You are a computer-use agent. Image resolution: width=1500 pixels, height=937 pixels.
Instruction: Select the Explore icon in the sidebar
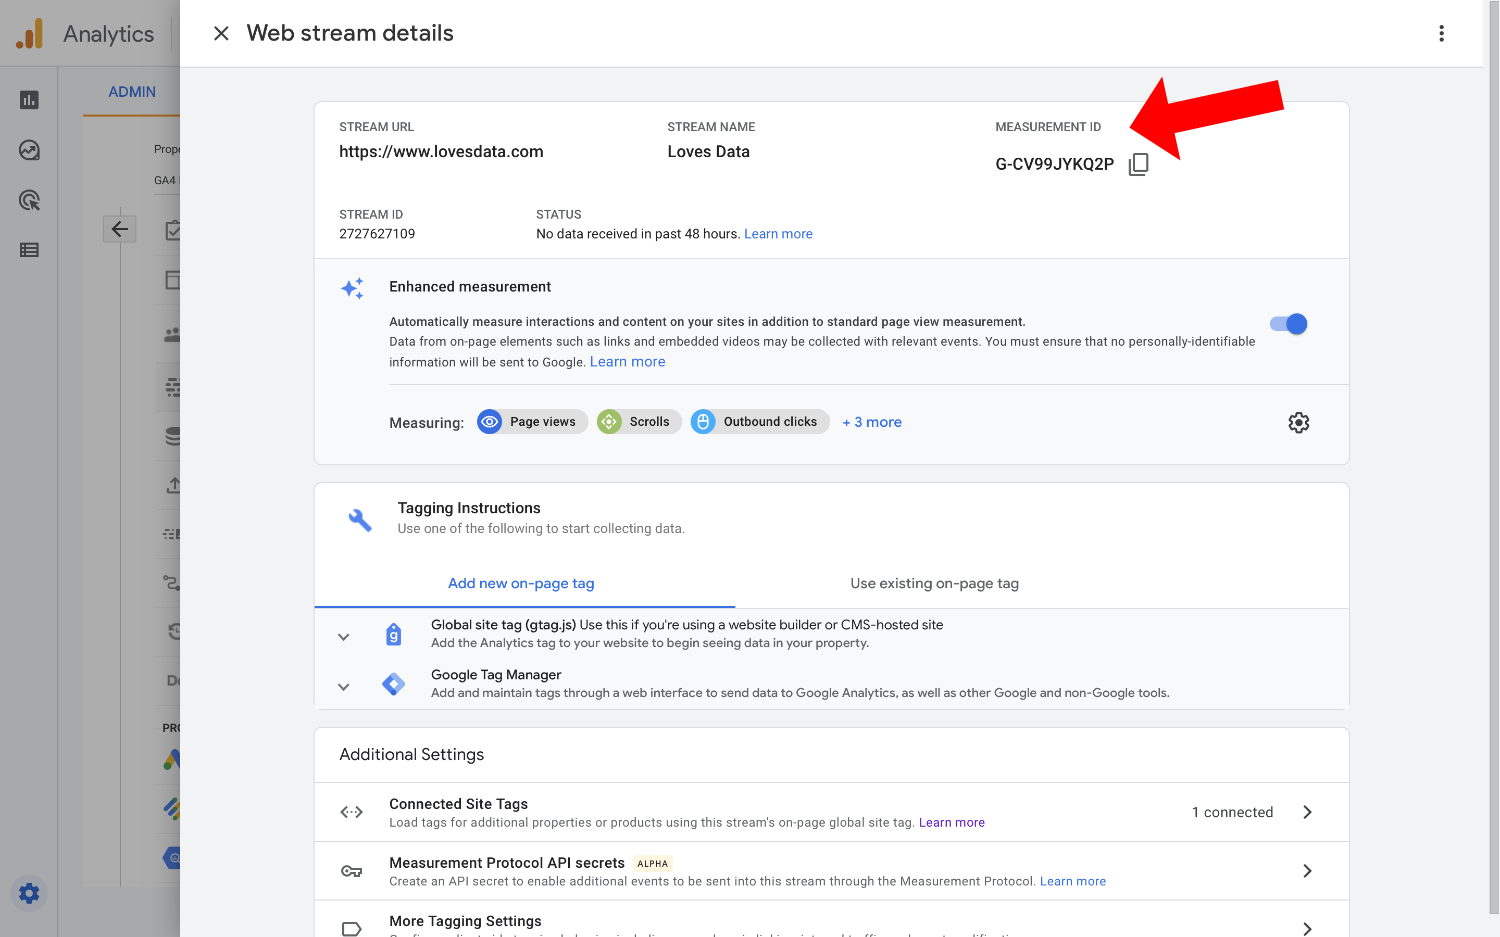[x=28, y=149]
